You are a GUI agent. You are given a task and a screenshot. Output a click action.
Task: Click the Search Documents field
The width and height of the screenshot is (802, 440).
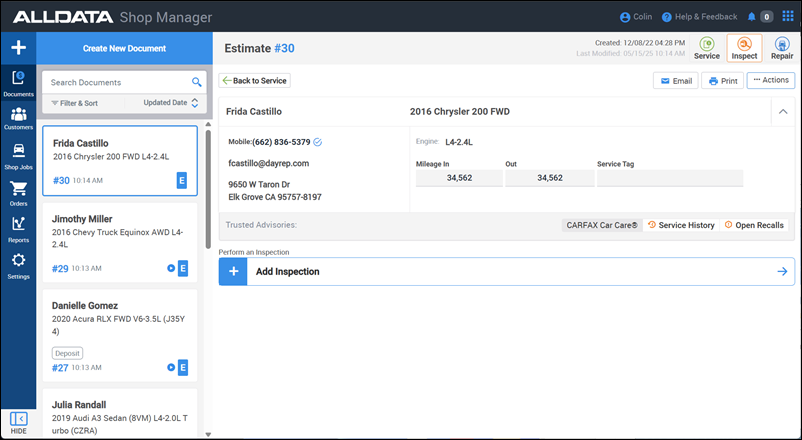click(118, 82)
